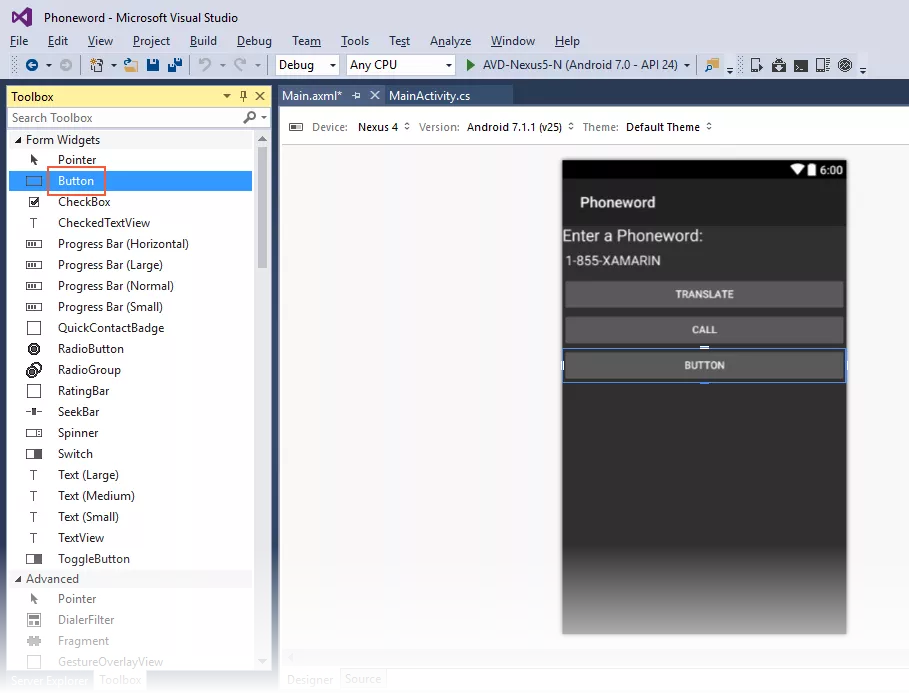Viewport: 909px width, 694px height.
Task: Click the Undo arrow icon
Action: (x=205, y=65)
